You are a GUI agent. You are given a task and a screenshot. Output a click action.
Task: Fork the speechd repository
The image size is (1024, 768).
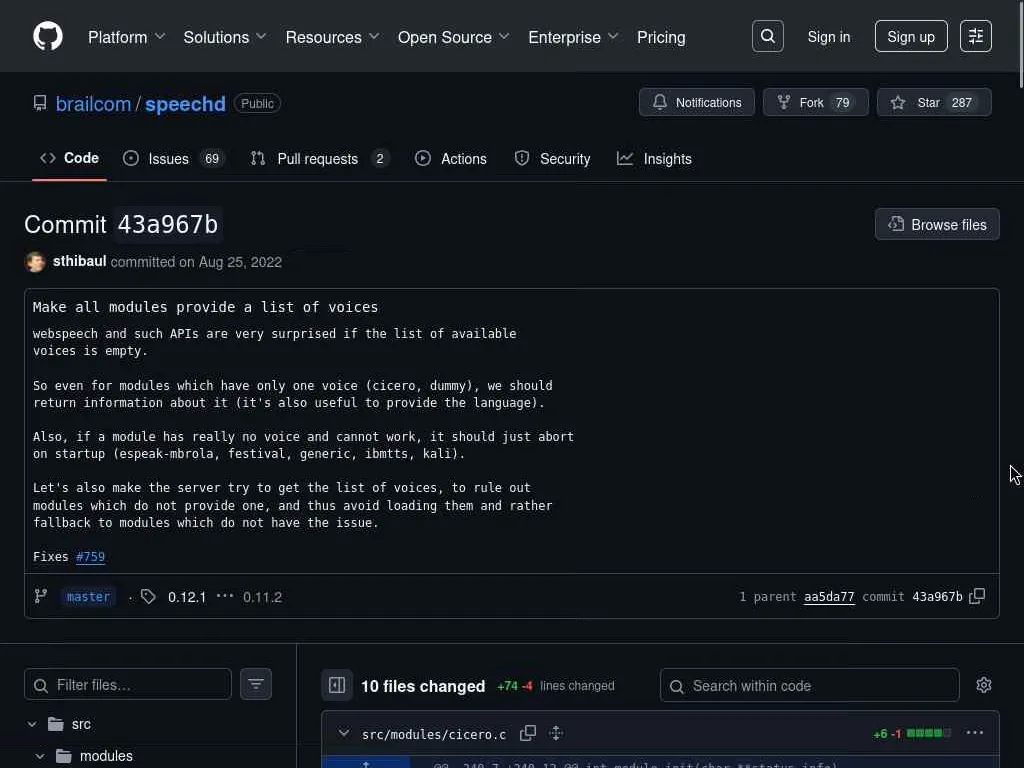(816, 103)
